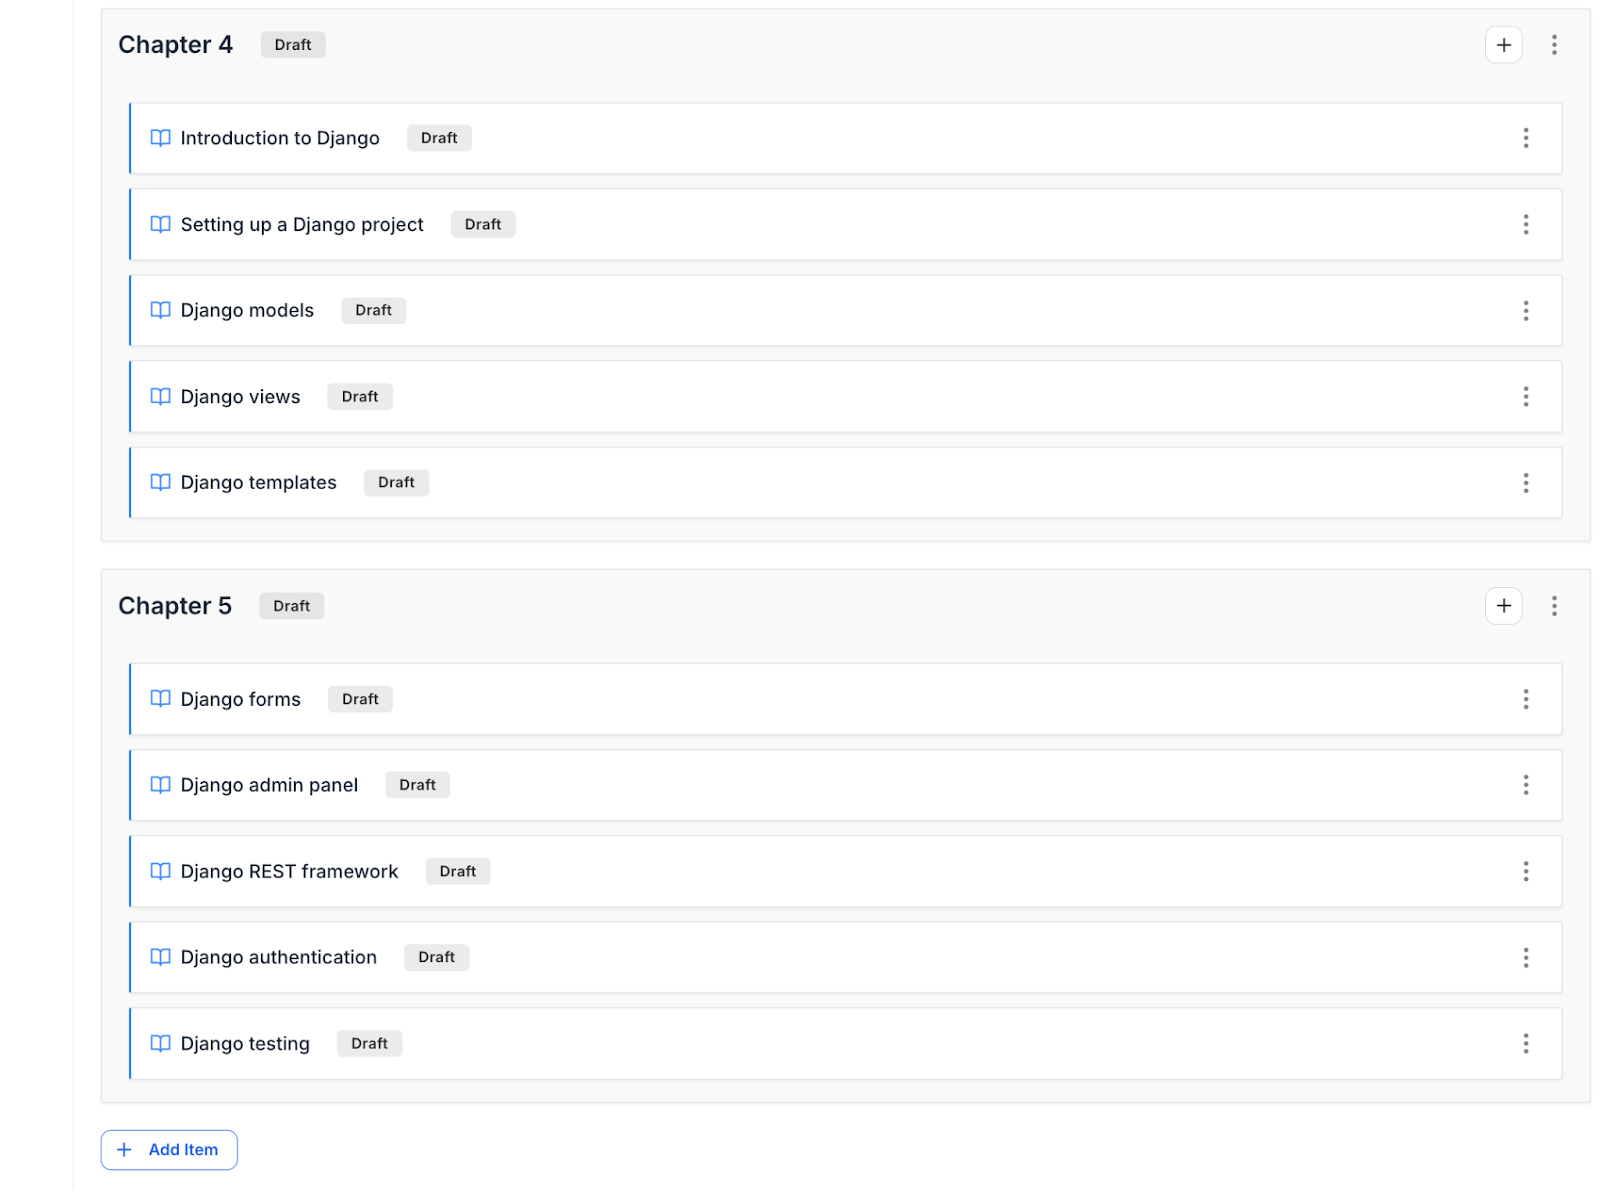Click the plus button in Chapter 5 header
This screenshot has height=1191, width=1600.
click(x=1503, y=606)
